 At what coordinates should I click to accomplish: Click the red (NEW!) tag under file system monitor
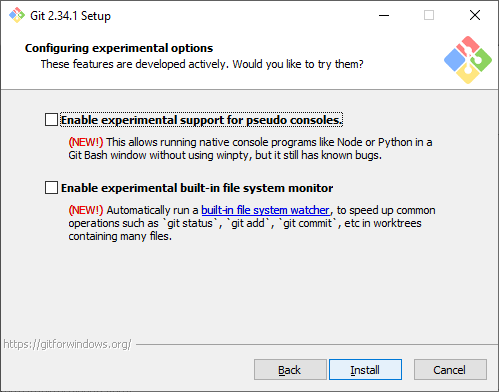click(86, 210)
